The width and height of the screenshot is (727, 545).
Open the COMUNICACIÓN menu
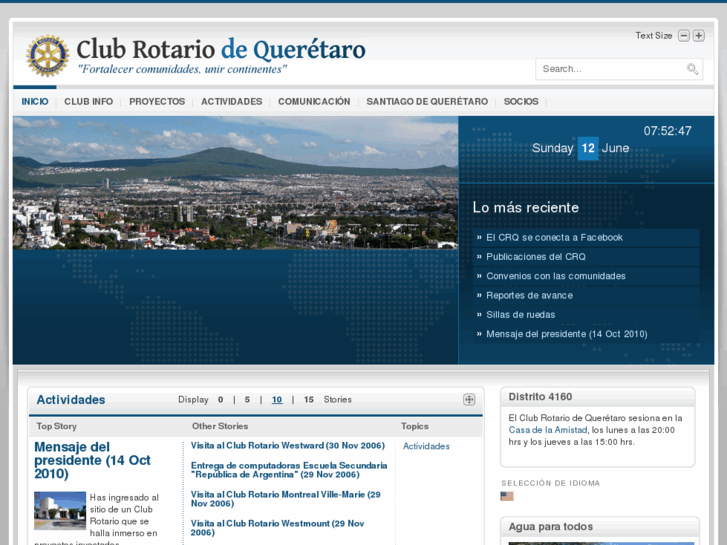(314, 102)
